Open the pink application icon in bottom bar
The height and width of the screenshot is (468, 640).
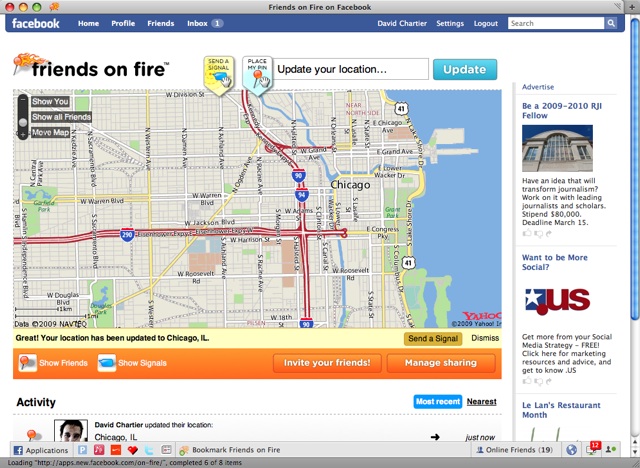99,450
